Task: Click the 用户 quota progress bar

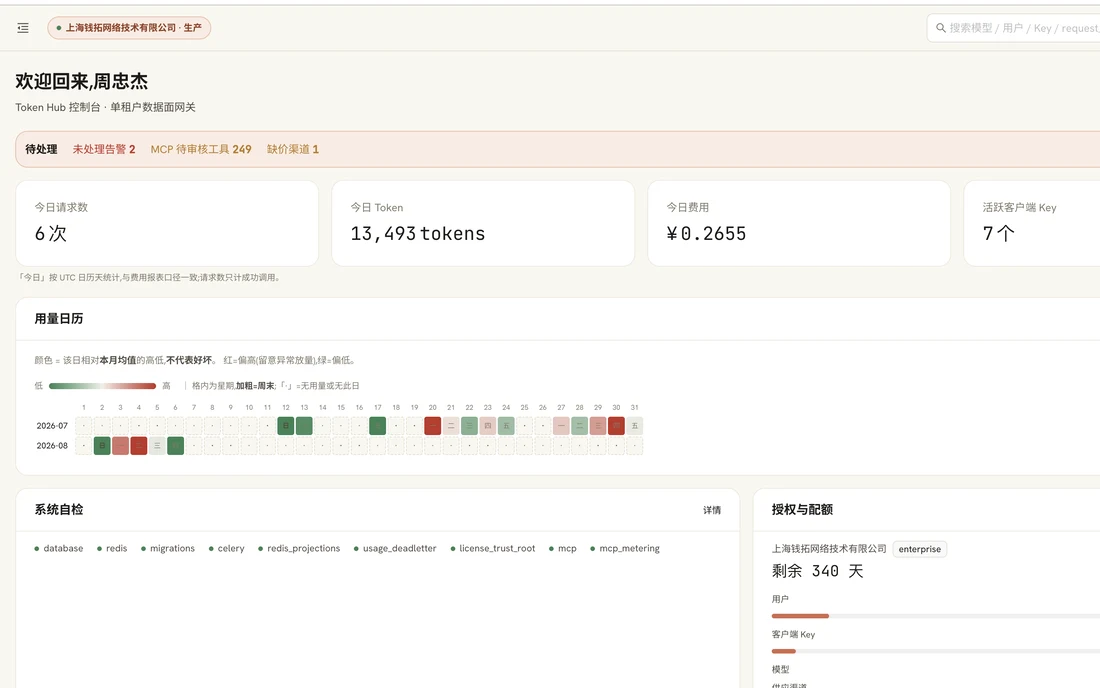Action: 936,616
